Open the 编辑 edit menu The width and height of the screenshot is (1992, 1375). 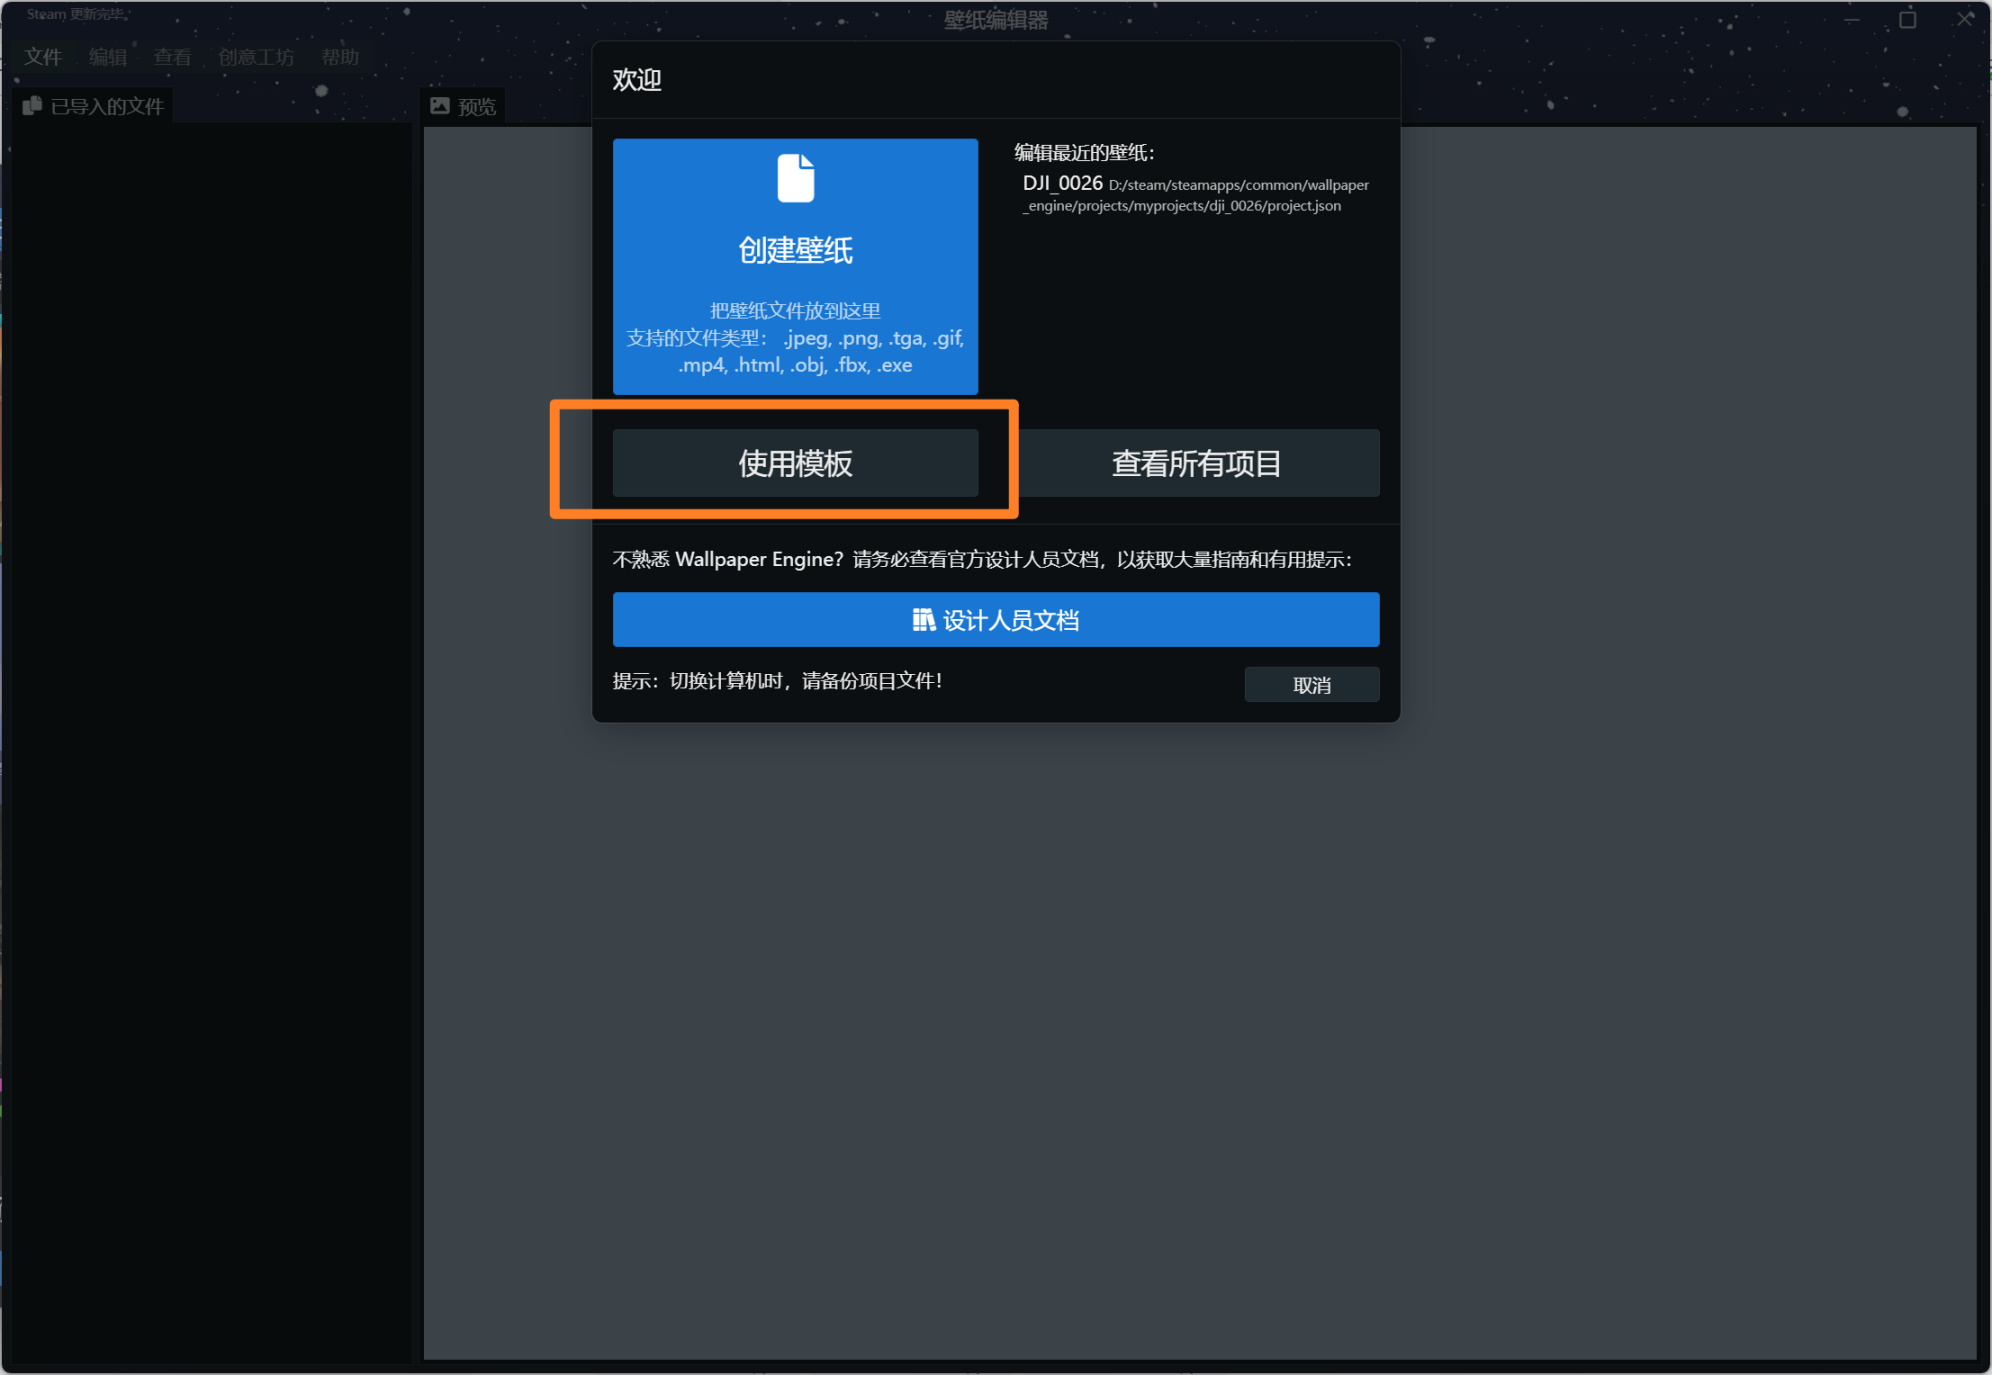click(108, 57)
